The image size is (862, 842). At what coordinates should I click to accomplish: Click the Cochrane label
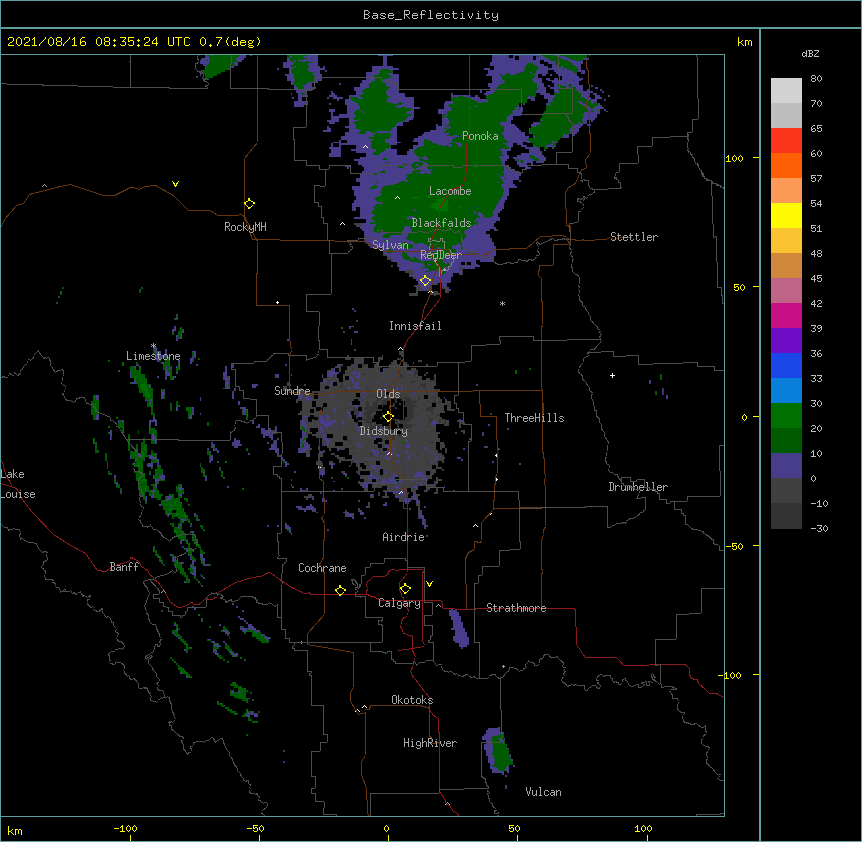click(322, 568)
